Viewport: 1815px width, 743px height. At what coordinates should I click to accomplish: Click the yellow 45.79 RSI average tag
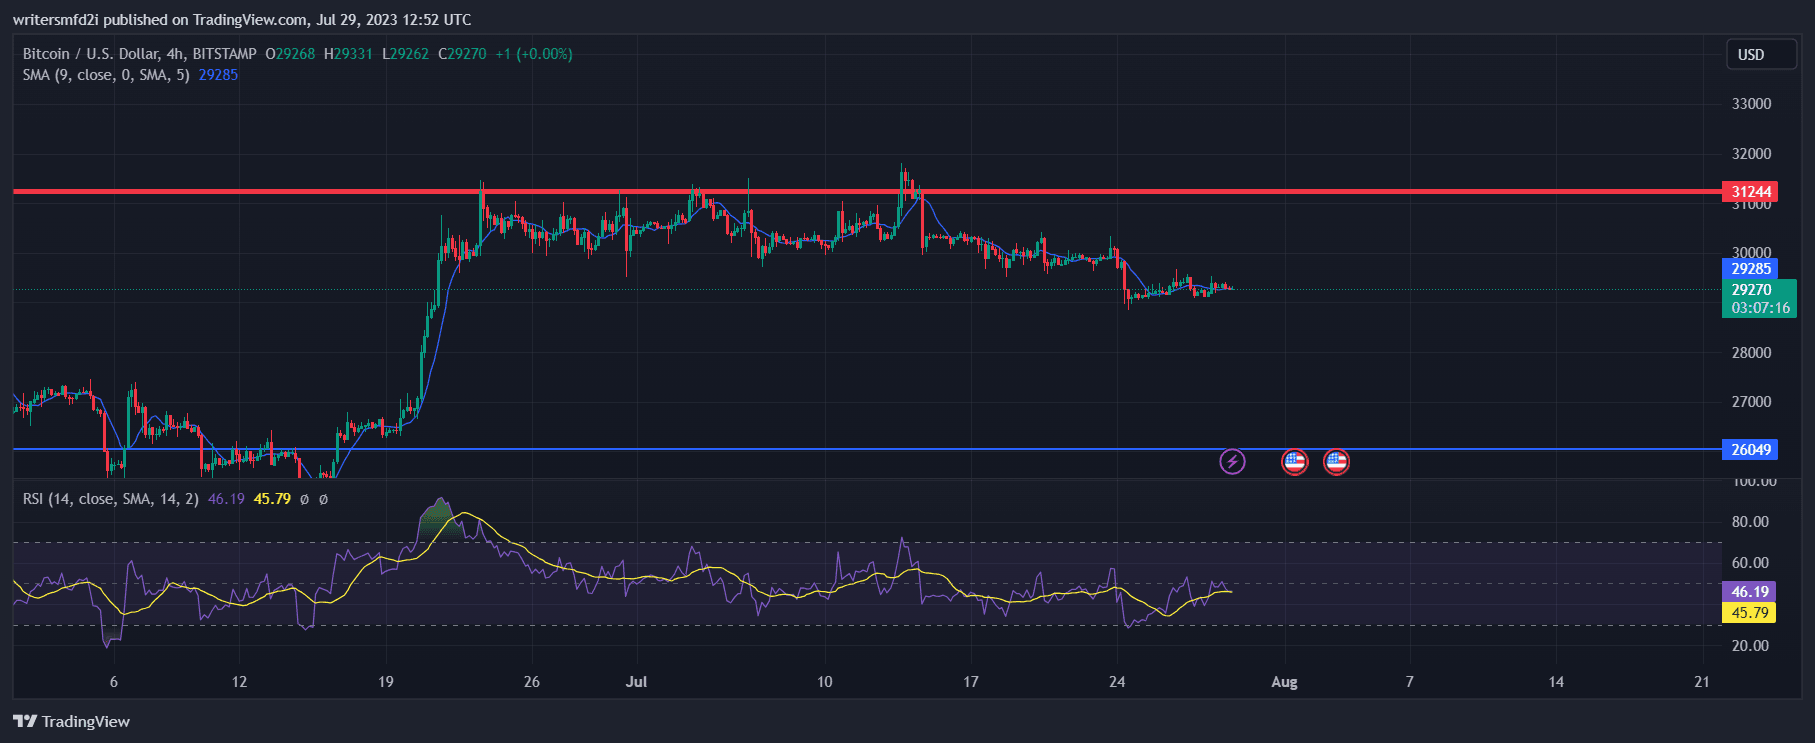point(1749,613)
